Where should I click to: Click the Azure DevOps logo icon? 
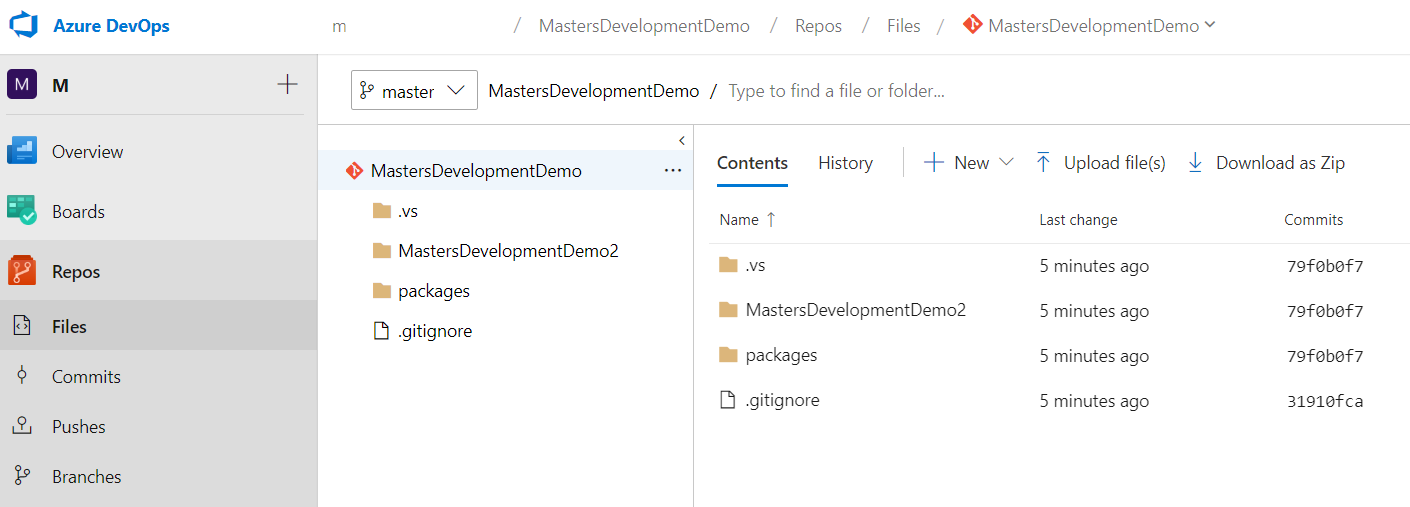click(x=22, y=26)
